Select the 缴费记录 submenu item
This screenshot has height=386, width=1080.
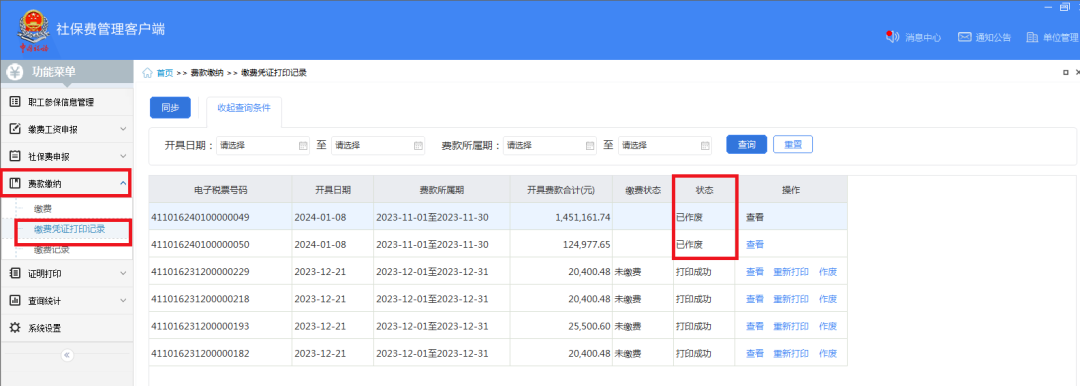click(52, 250)
